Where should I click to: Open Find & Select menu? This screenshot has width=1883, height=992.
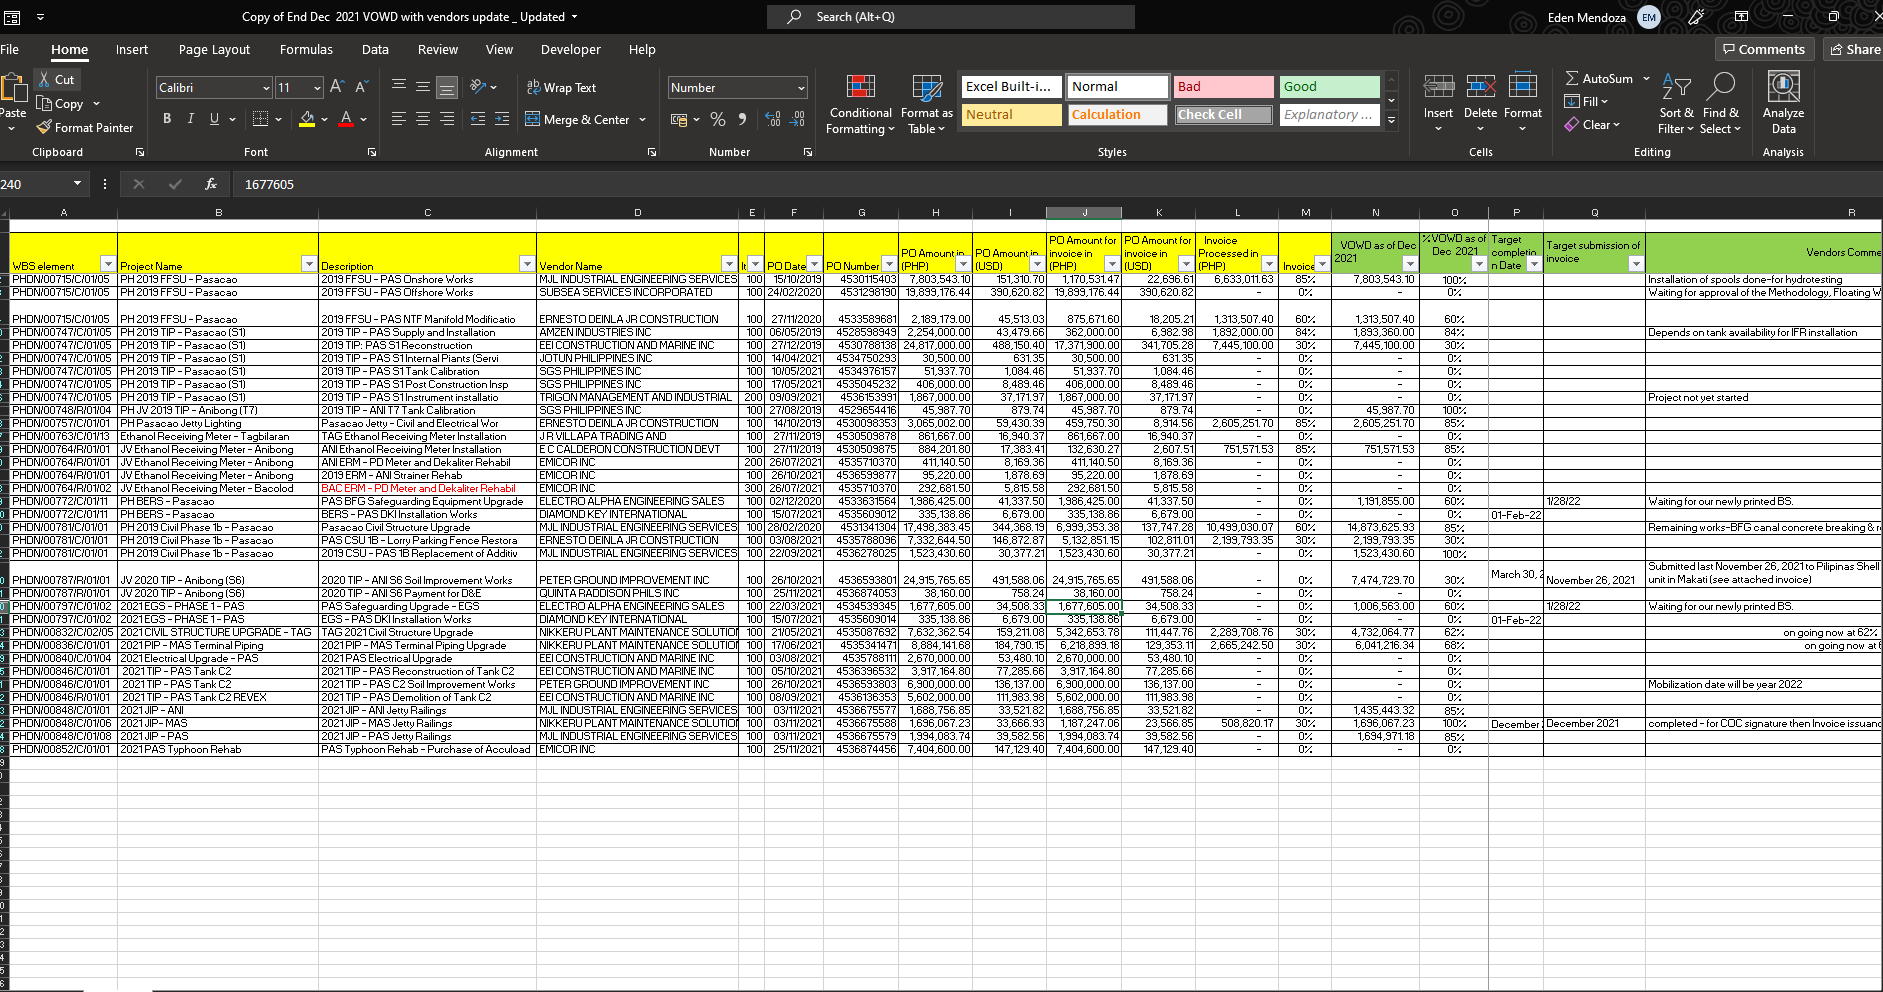1721,104
